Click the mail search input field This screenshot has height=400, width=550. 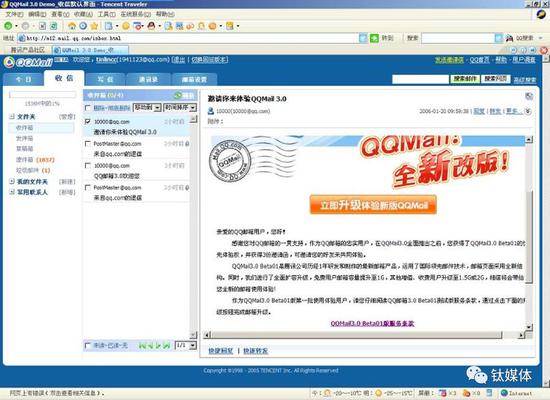(x=421, y=79)
